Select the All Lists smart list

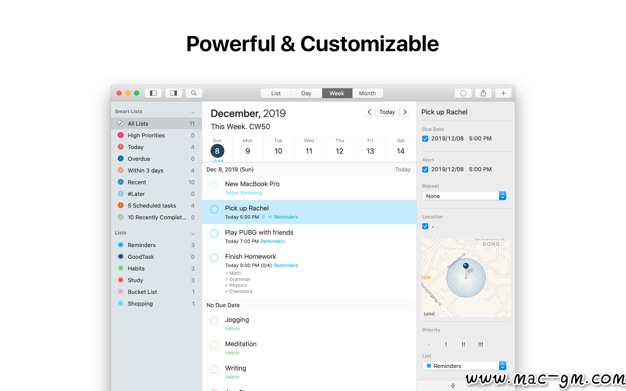pos(156,123)
